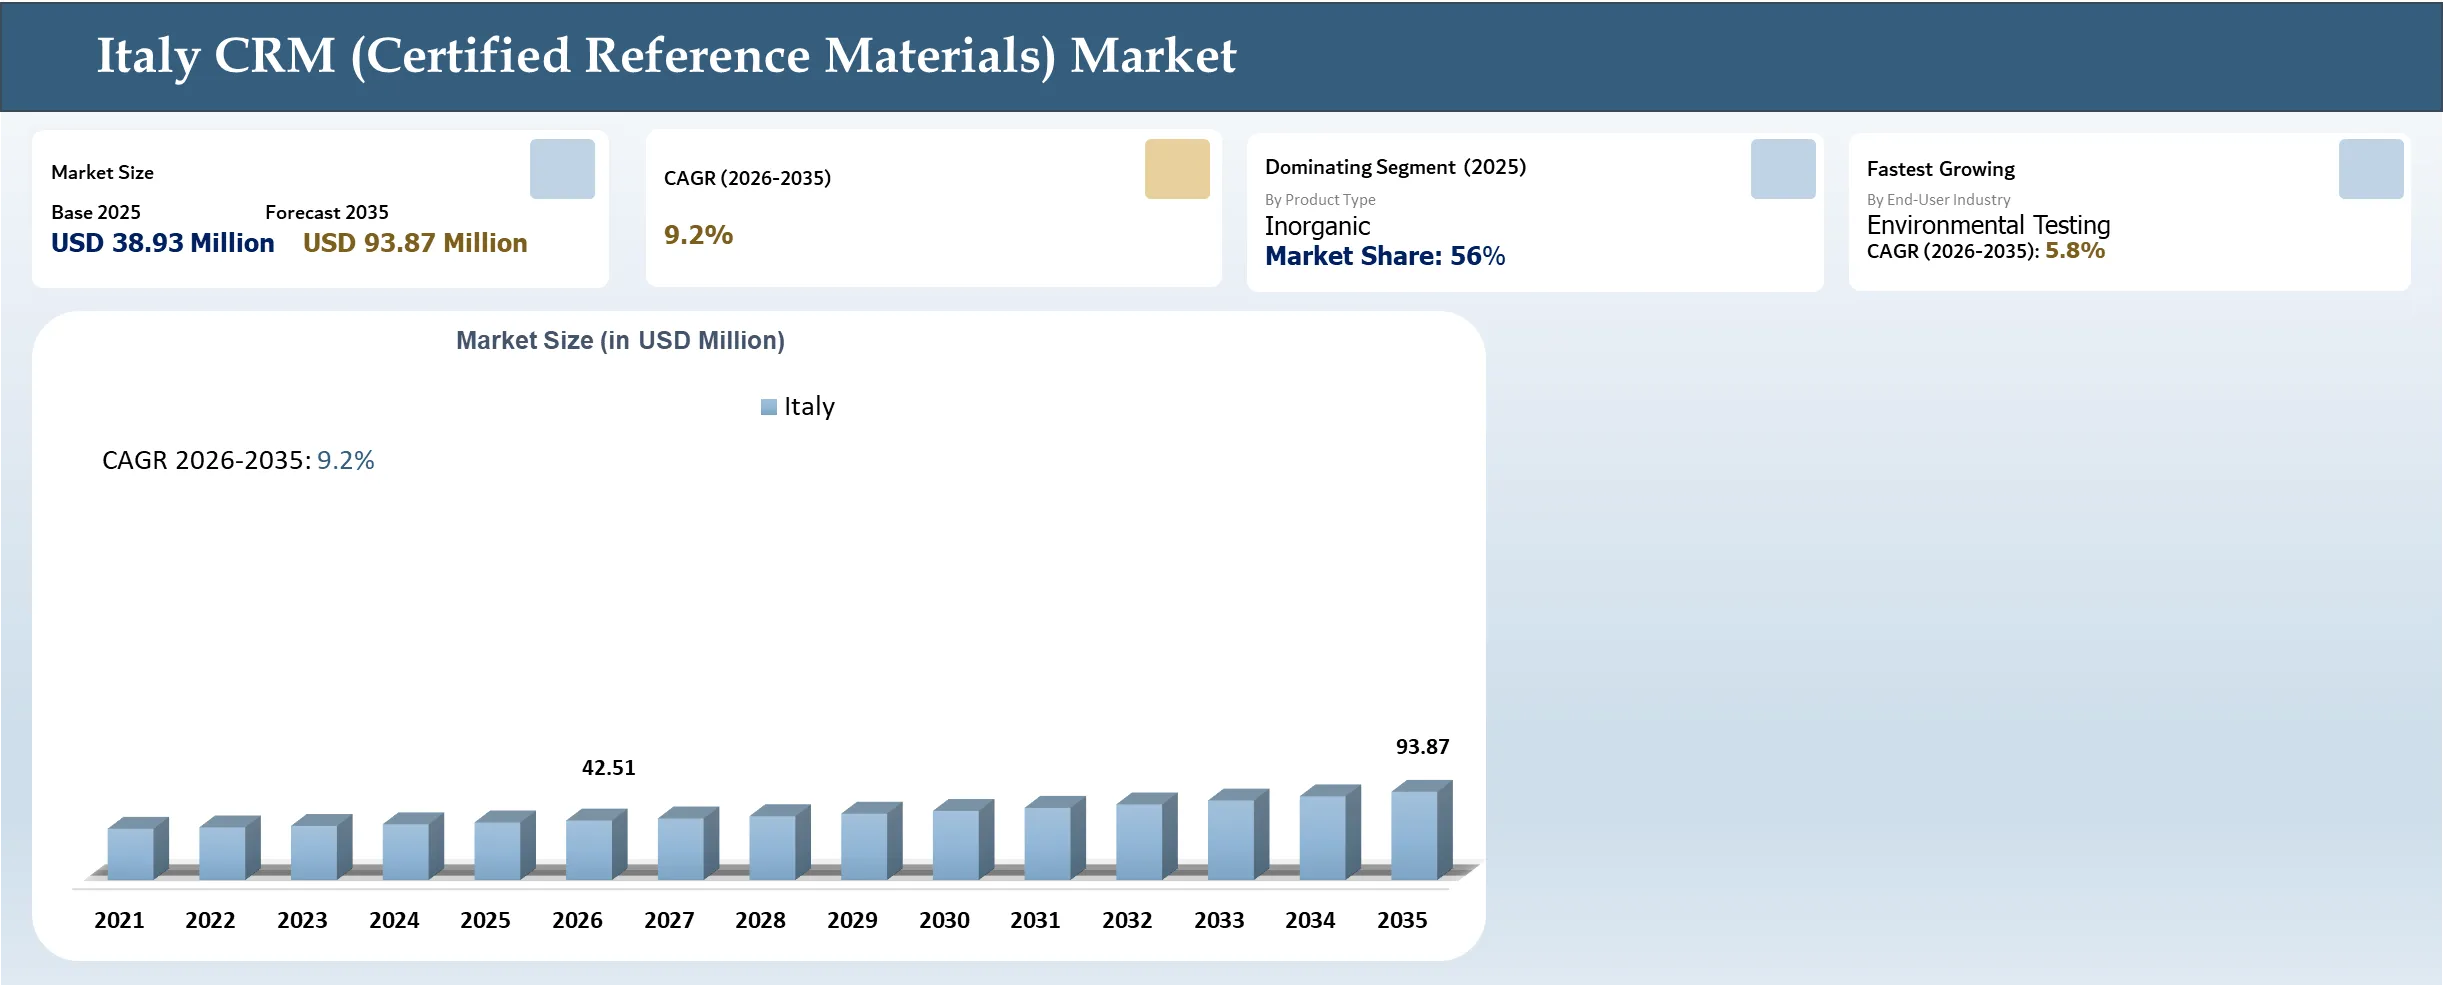The image size is (2443, 985).
Task: Click the value 'USD 93.87 Million'
Action: tap(415, 243)
